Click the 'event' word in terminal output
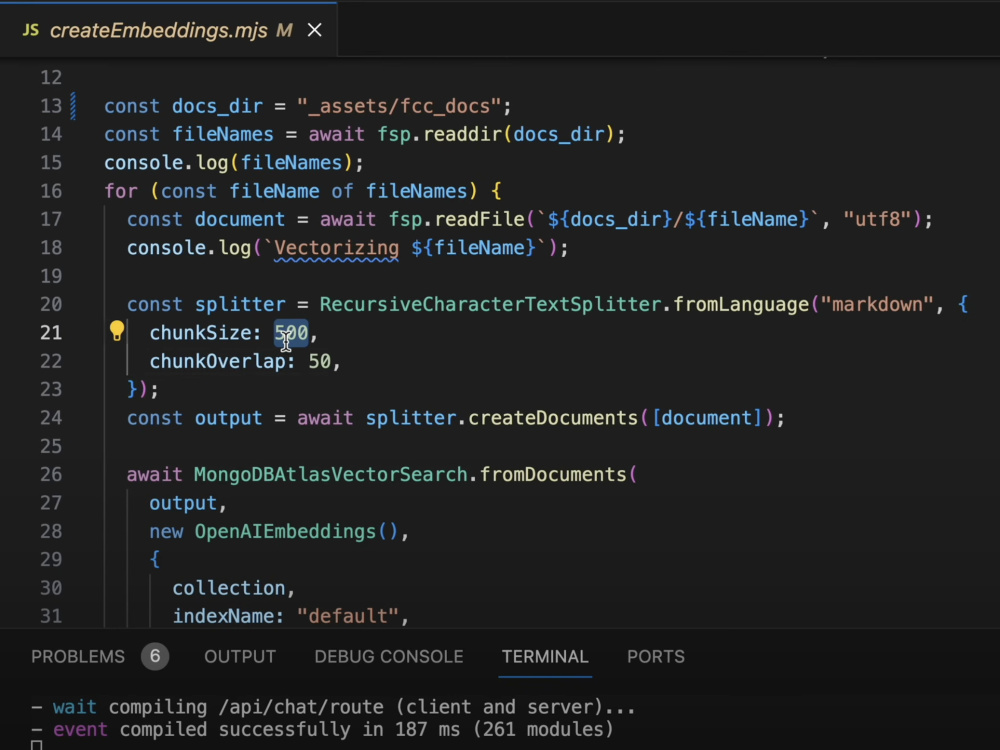Viewport: 1000px width, 750px height. pyautogui.click(x=80, y=729)
